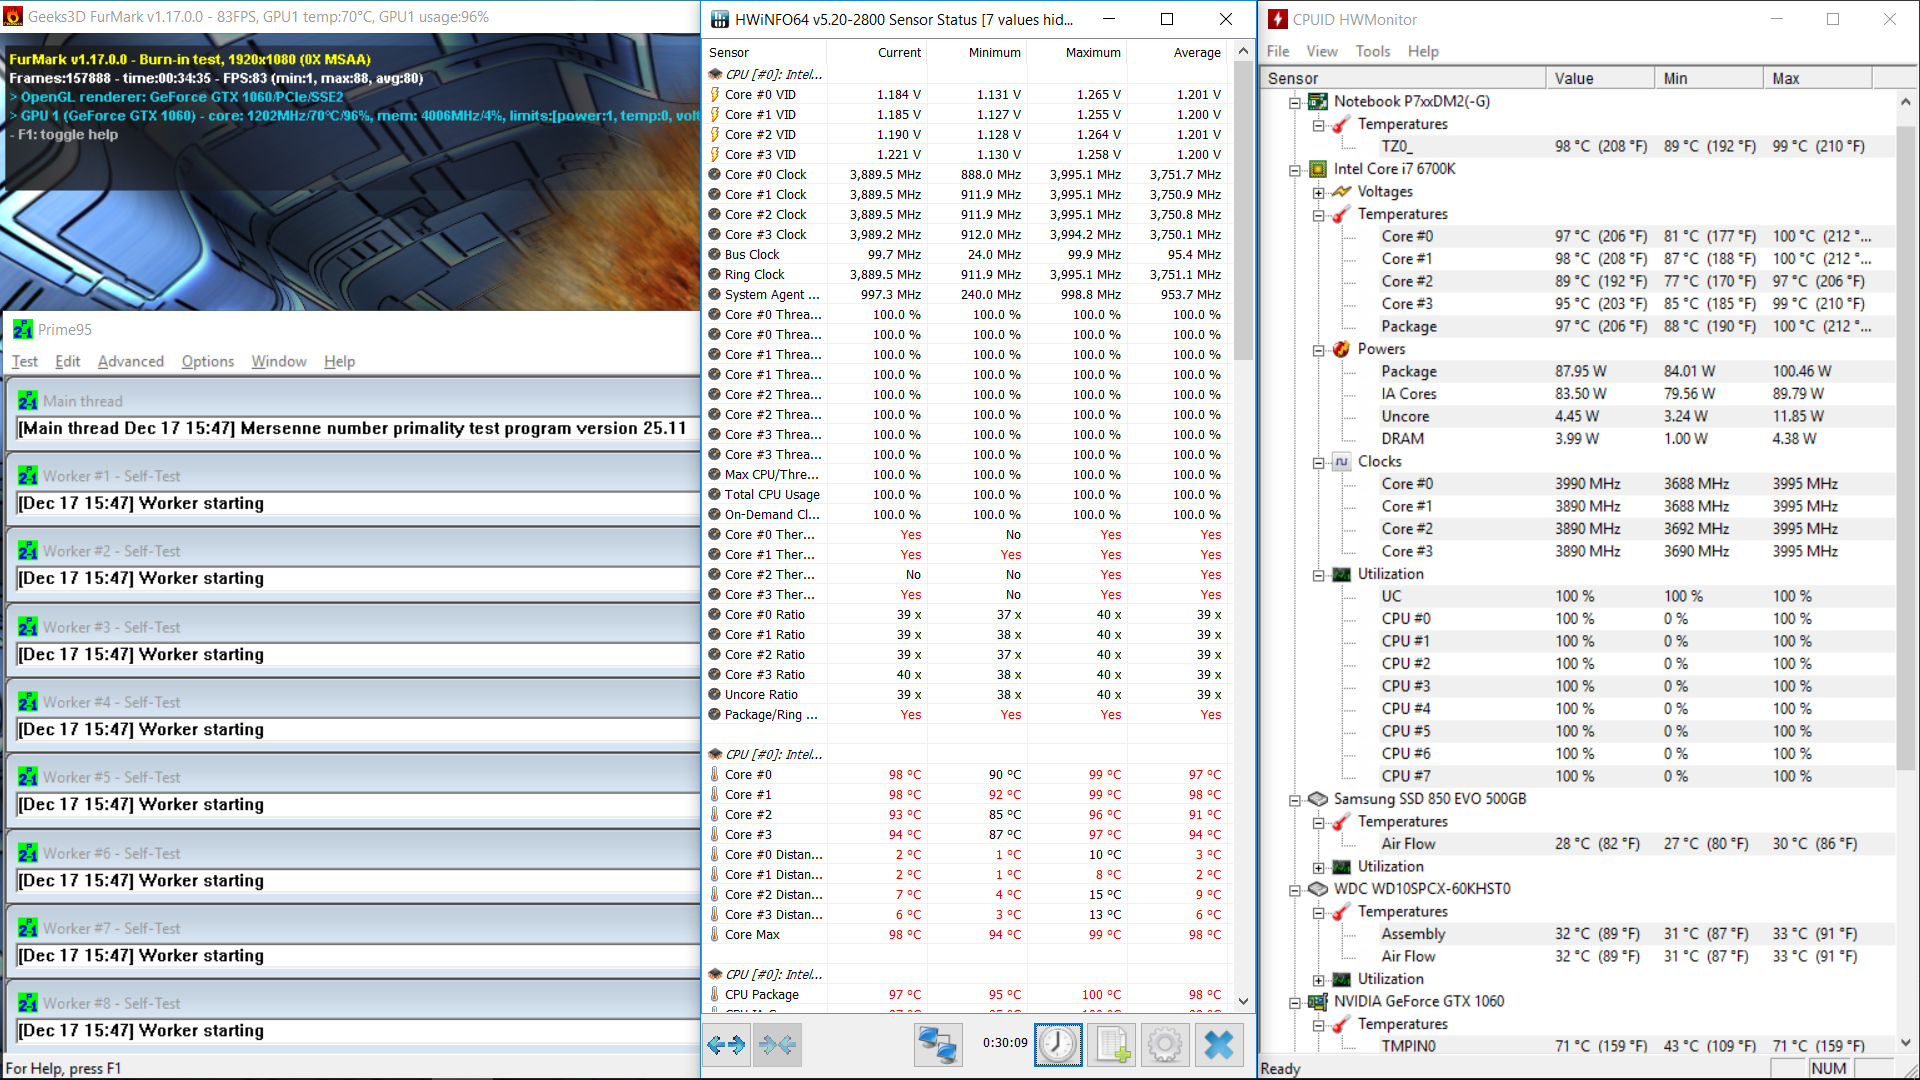This screenshot has width=1920, height=1080.
Task: Click the HWiNFO collapse columns arrows button
Action: click(778, 1045)
